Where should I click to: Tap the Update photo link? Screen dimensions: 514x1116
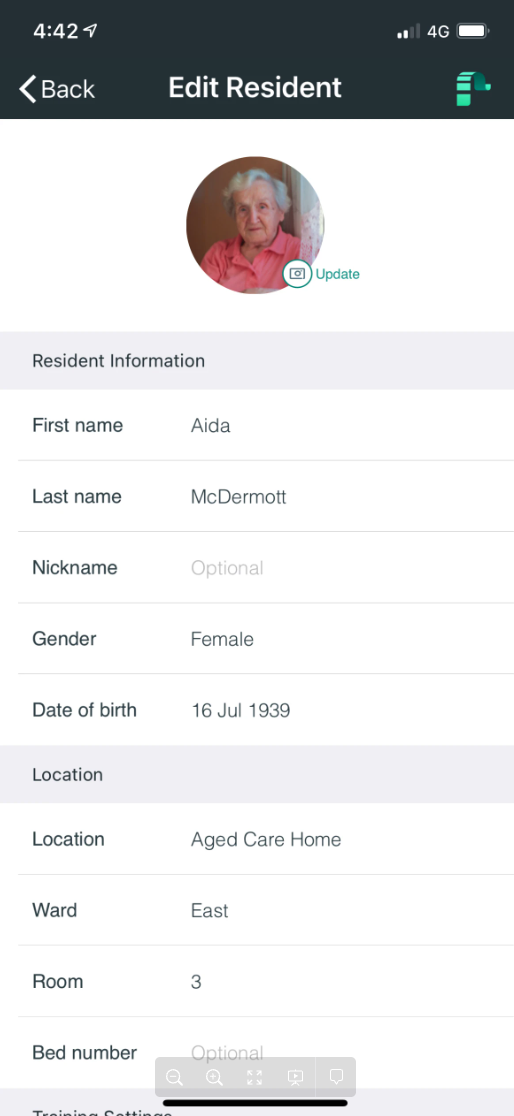coord(337,274)
